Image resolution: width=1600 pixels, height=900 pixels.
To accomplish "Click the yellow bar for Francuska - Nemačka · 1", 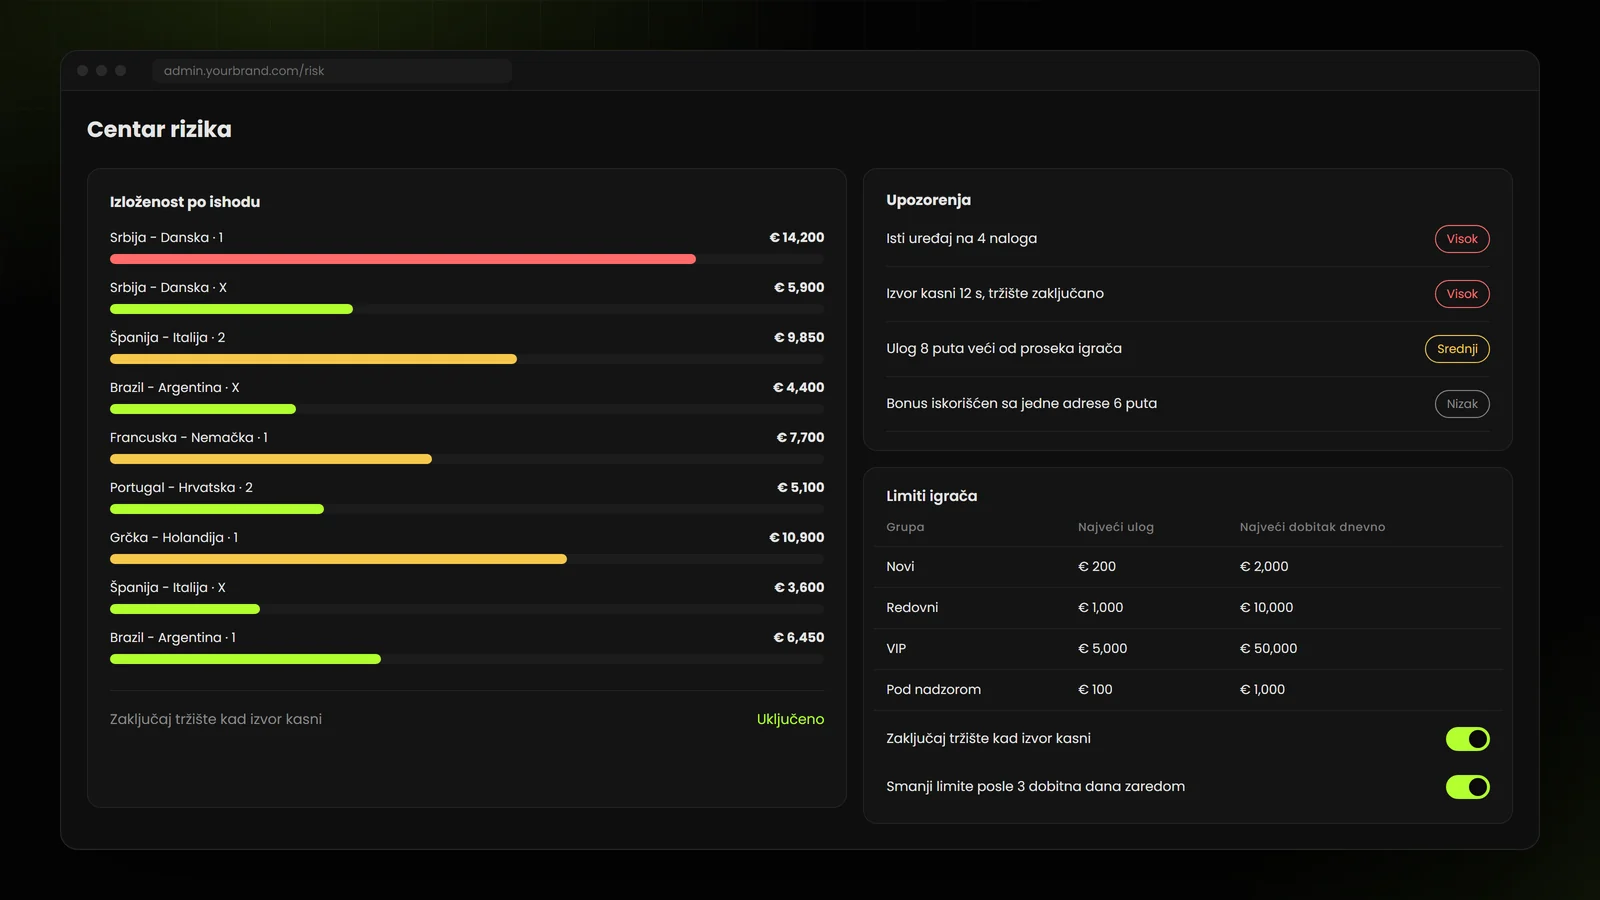I will coord(271,459).
